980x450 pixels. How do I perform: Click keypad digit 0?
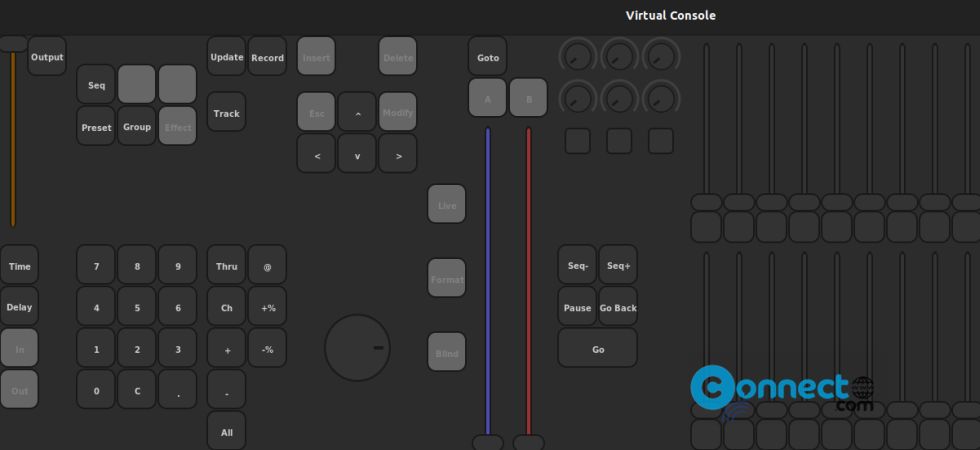pyautogui.click(x=96, y=389)
